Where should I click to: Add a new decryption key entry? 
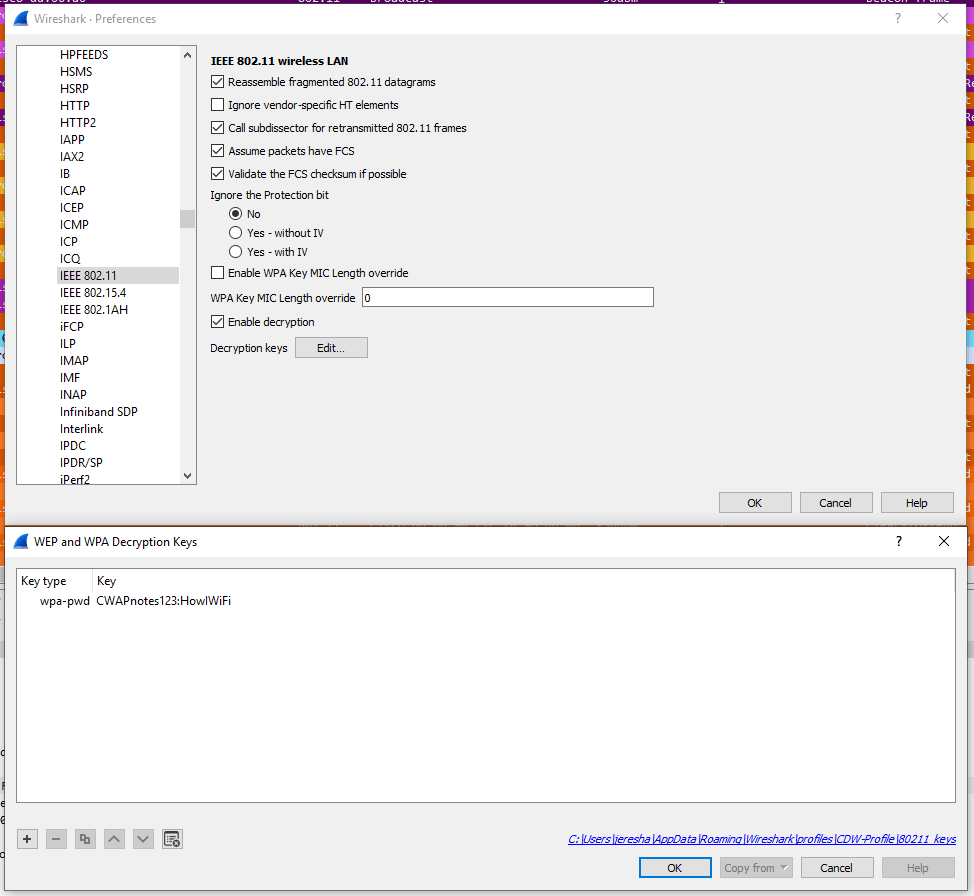tap(28, 839)
